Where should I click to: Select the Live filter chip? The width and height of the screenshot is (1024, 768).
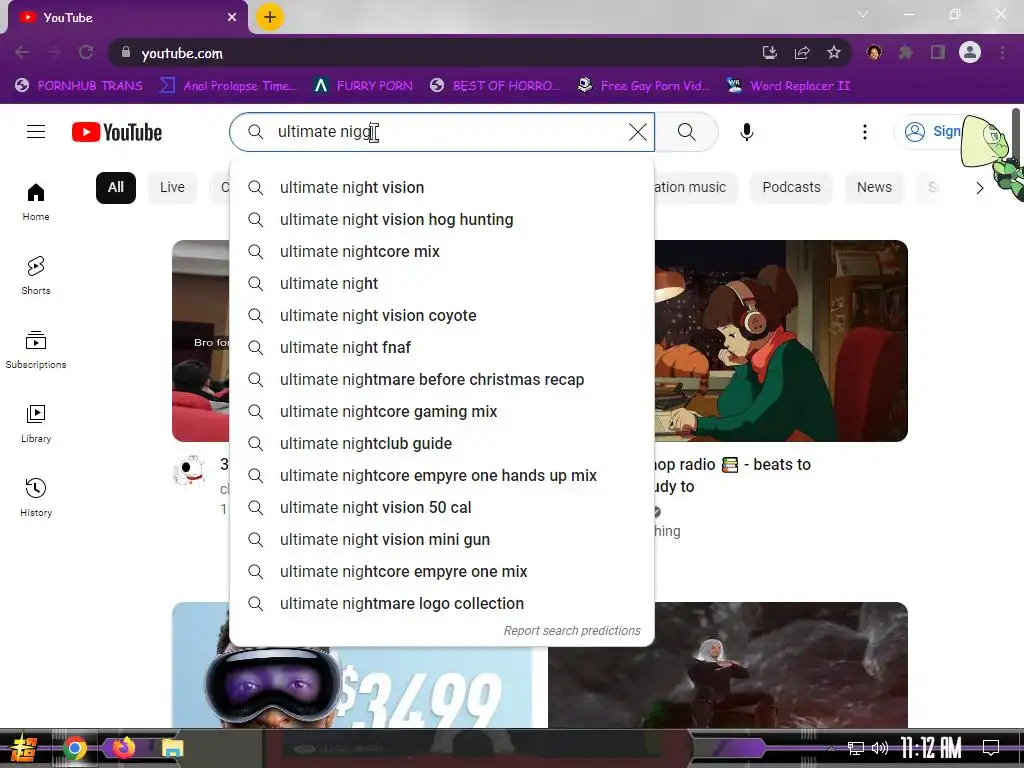[x=172, y=187]
